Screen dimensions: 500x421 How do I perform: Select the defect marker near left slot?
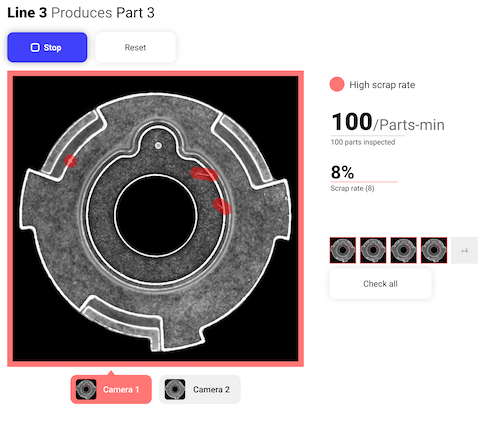tap(70, 161)
